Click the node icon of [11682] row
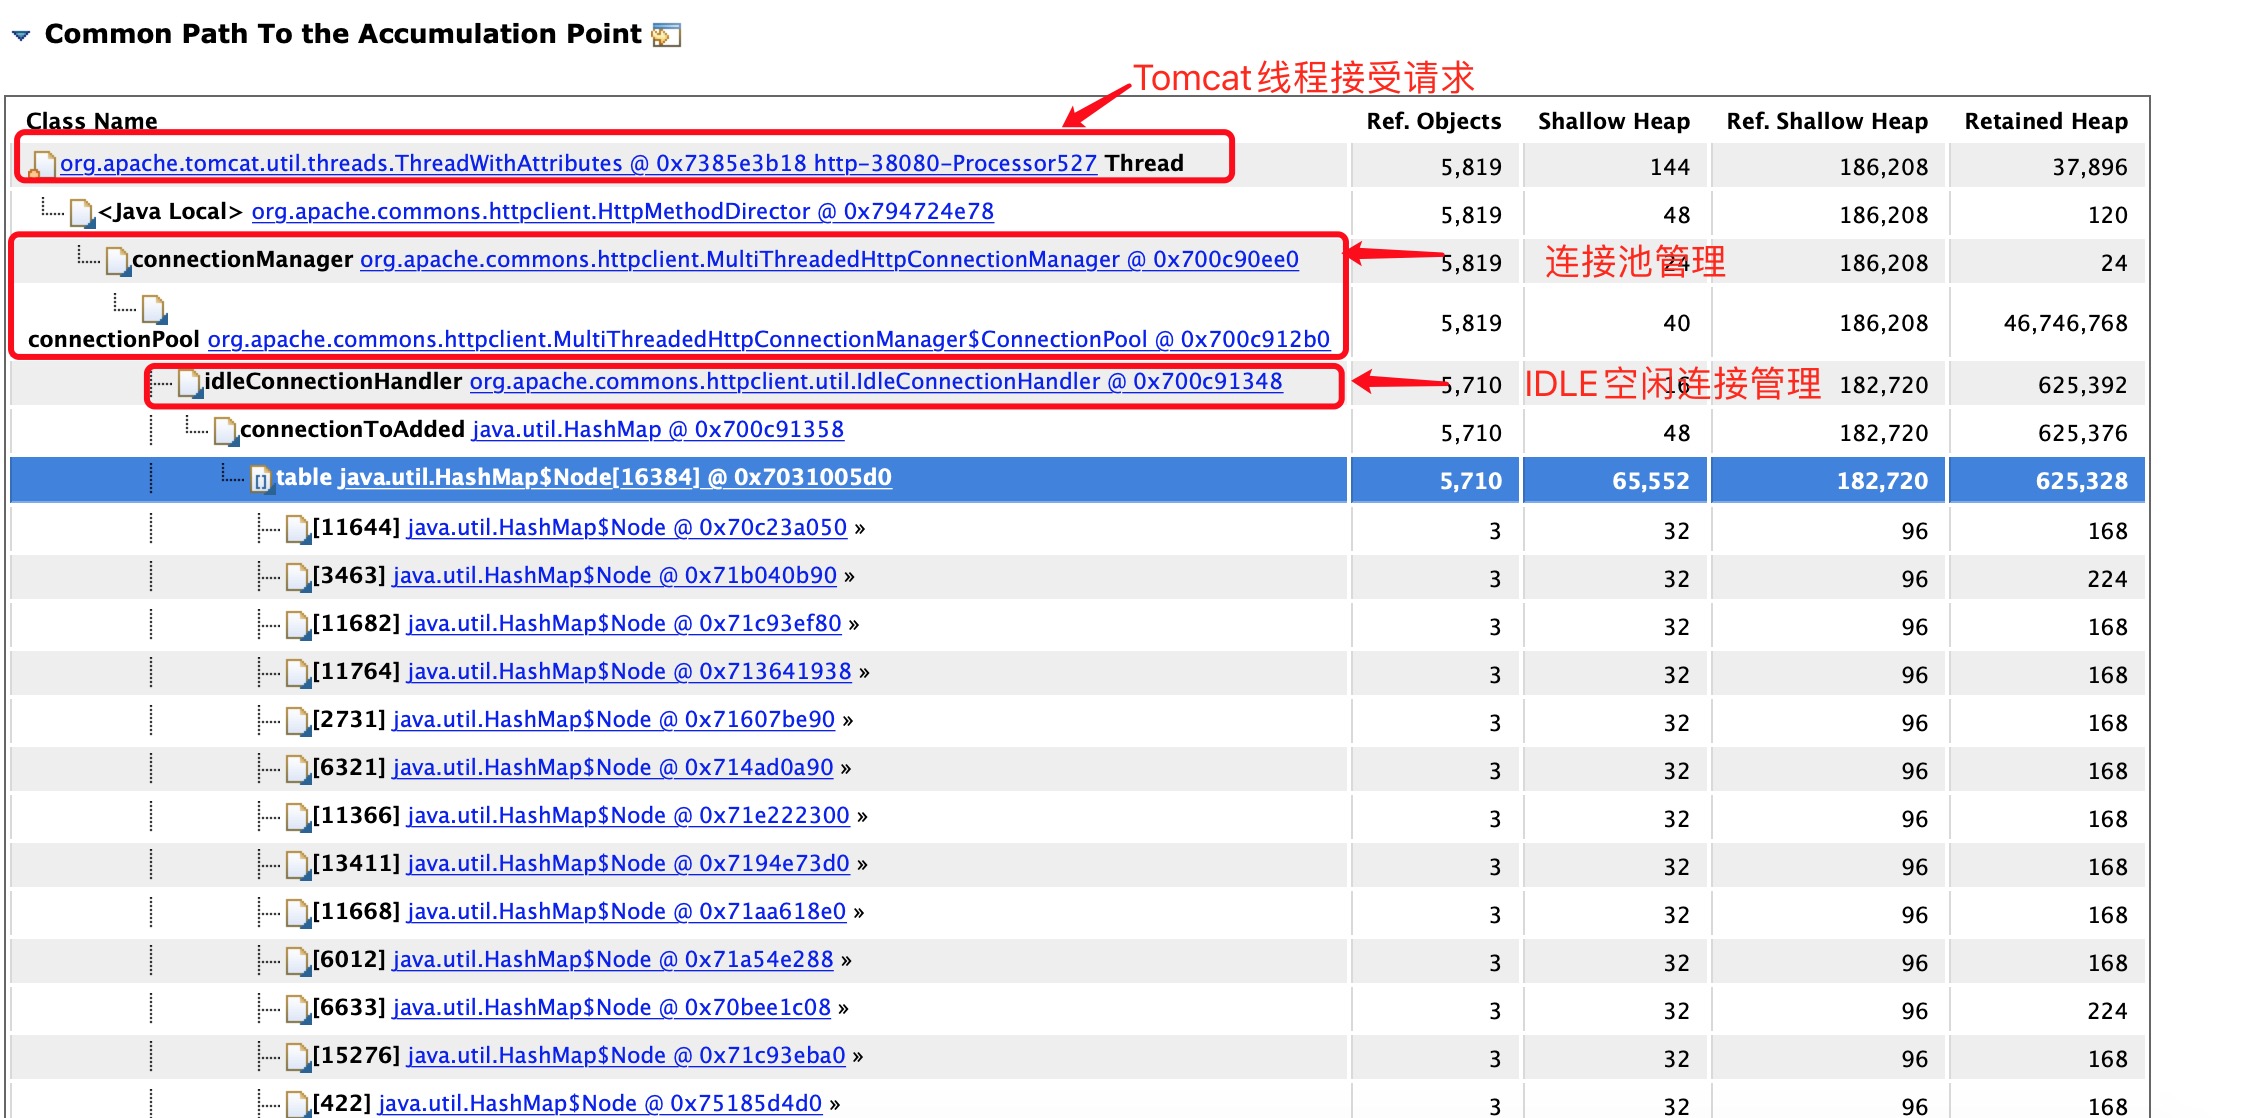This screenshot has width=2262, height=1118. coord(298,624)
